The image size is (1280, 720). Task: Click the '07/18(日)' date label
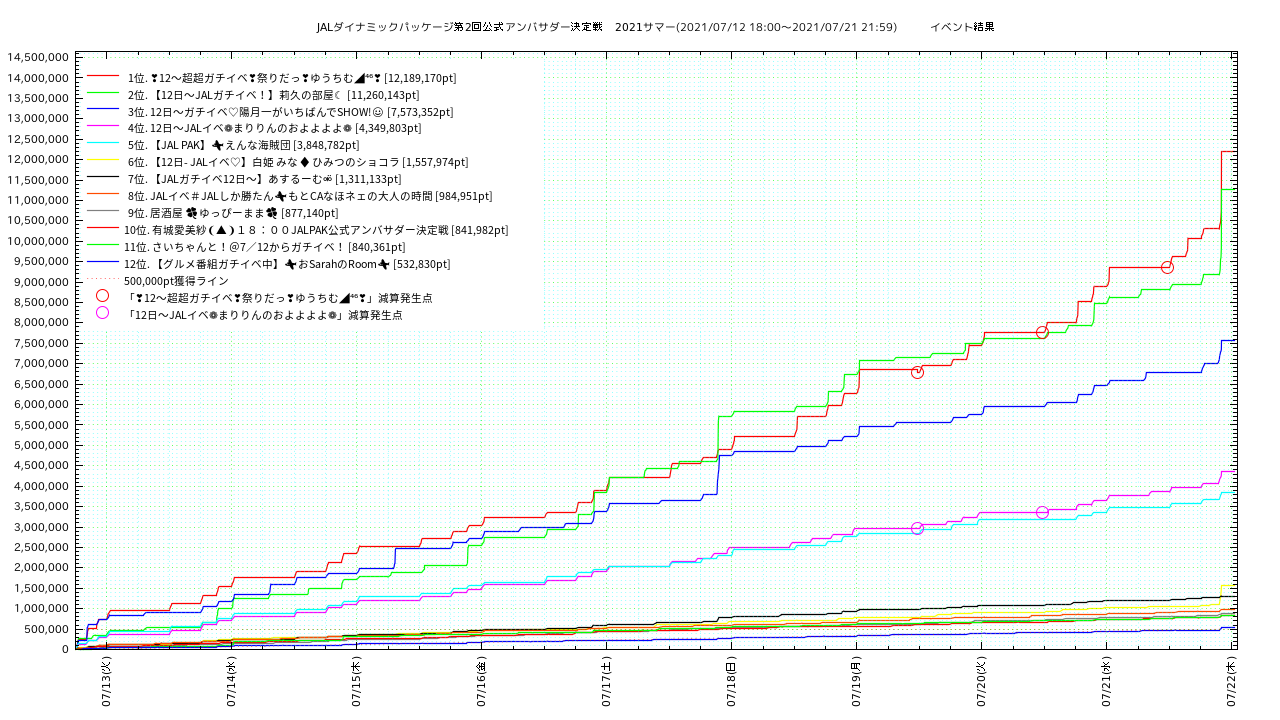[x=732, y=683]
